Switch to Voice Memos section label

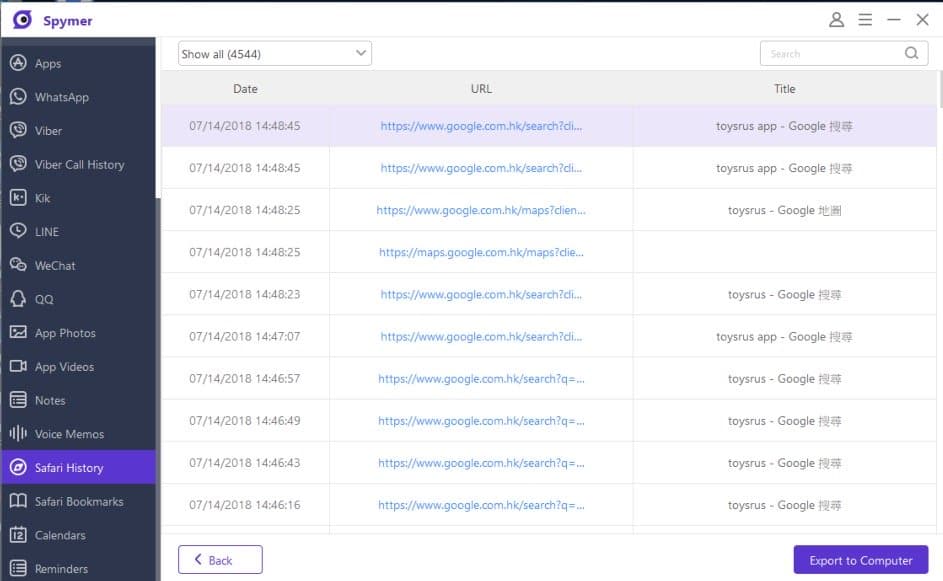coord(69,434)
